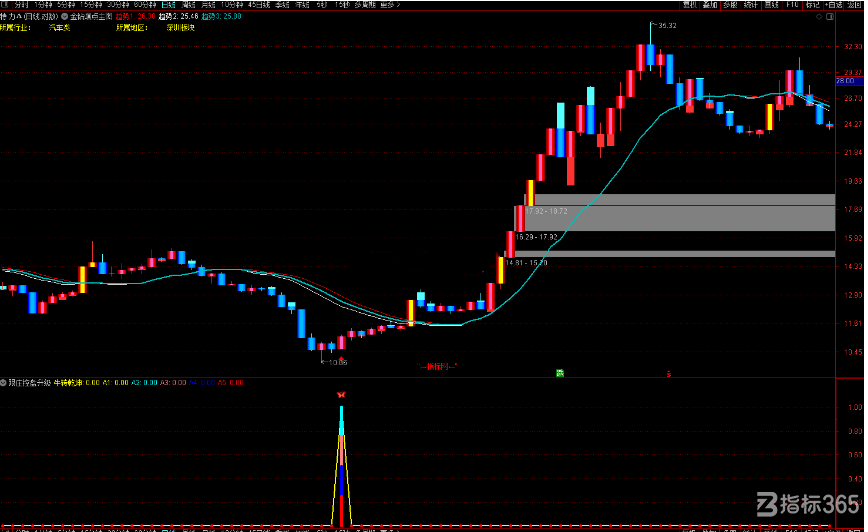The image size is (868, 532).
Task: Click the red 捕捉网 annotation text
Action: click(x=437, y=366)
